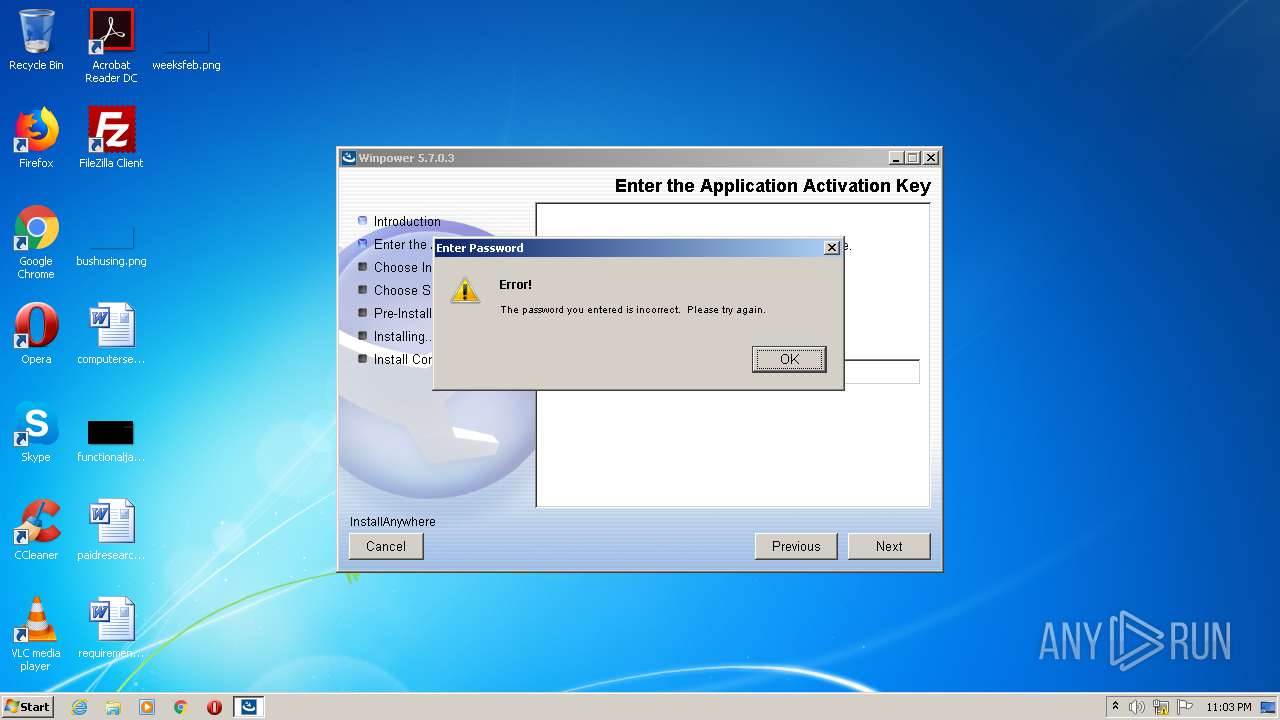Select the functionalja... desktop file

pyautogui.click(x=111, y=440)
